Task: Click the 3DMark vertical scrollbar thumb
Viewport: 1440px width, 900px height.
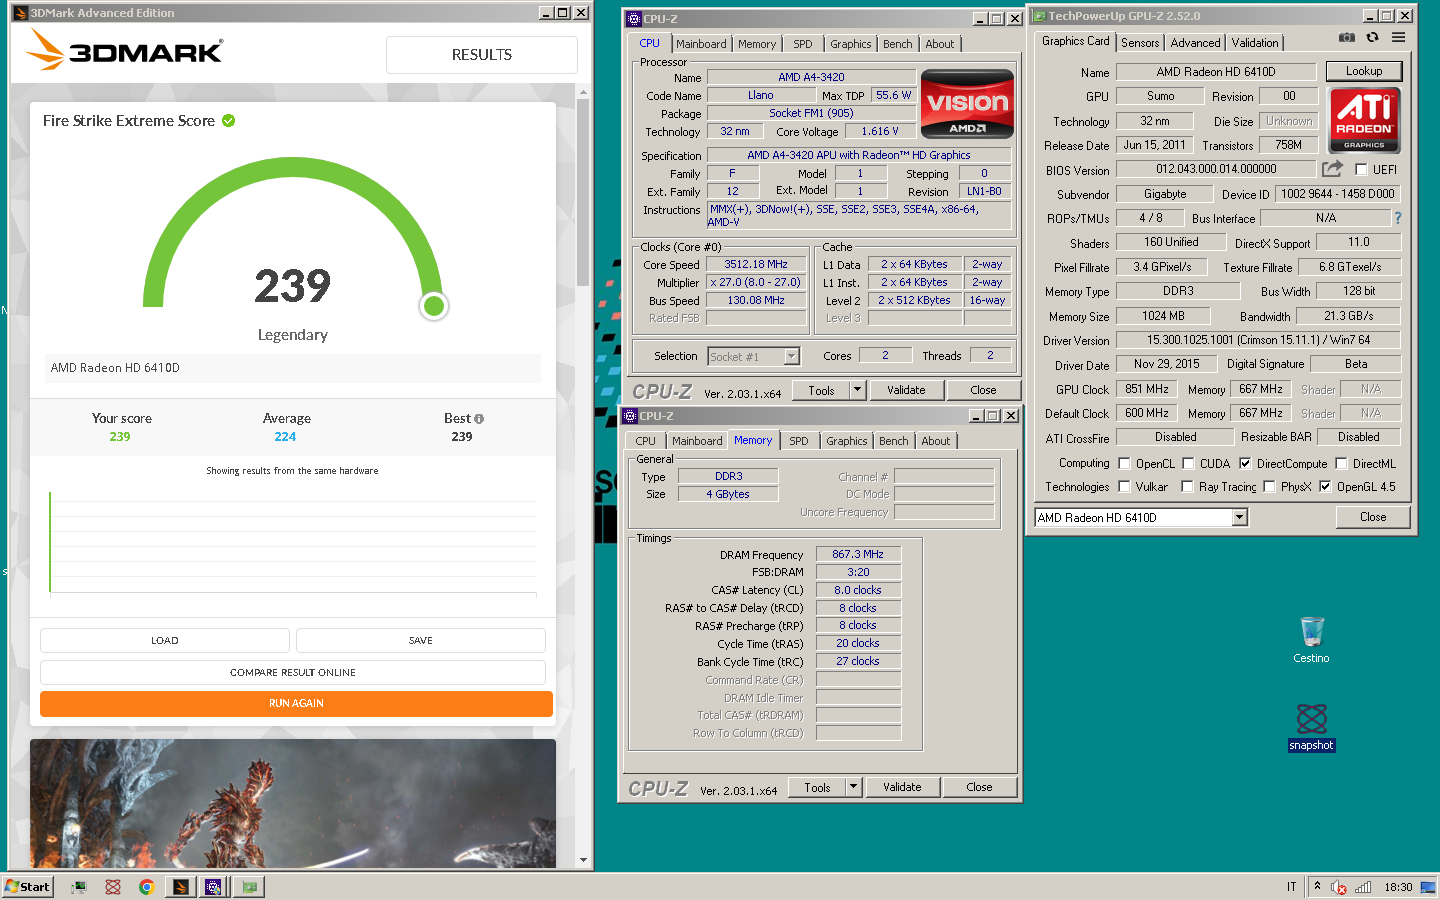Action: (583, 192)
